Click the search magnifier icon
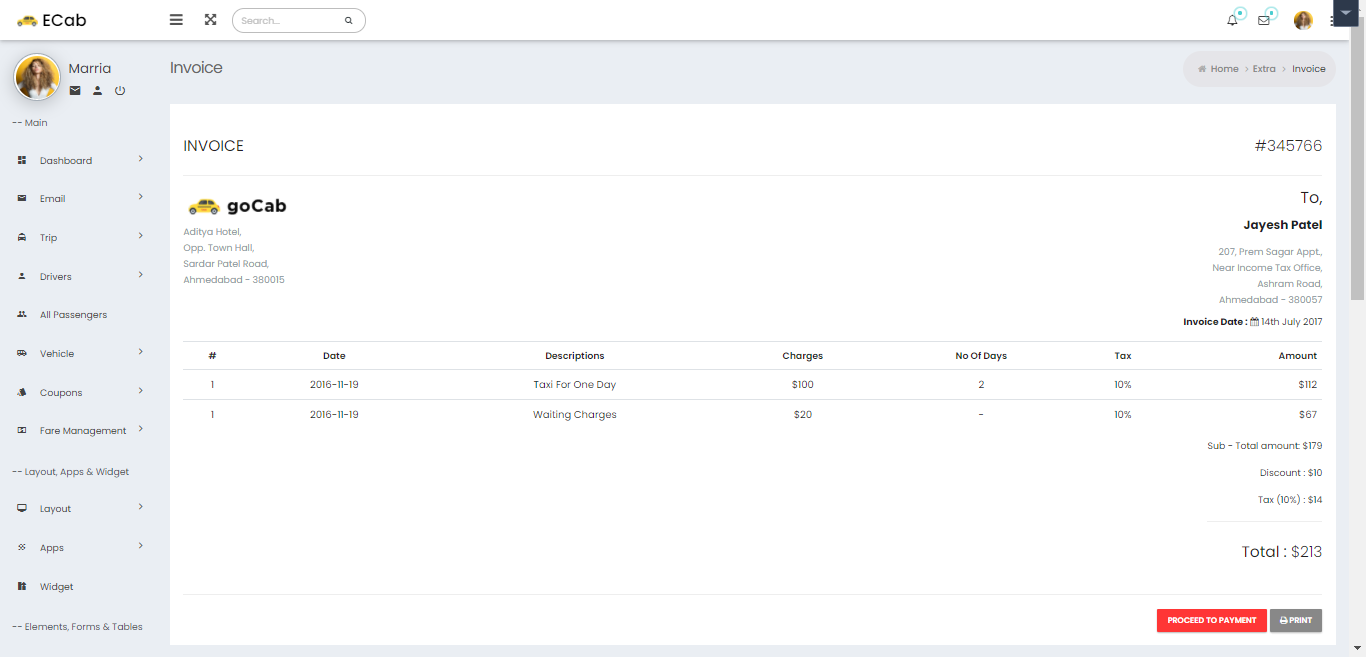The image size is (1366, 657). pos(348,21)
